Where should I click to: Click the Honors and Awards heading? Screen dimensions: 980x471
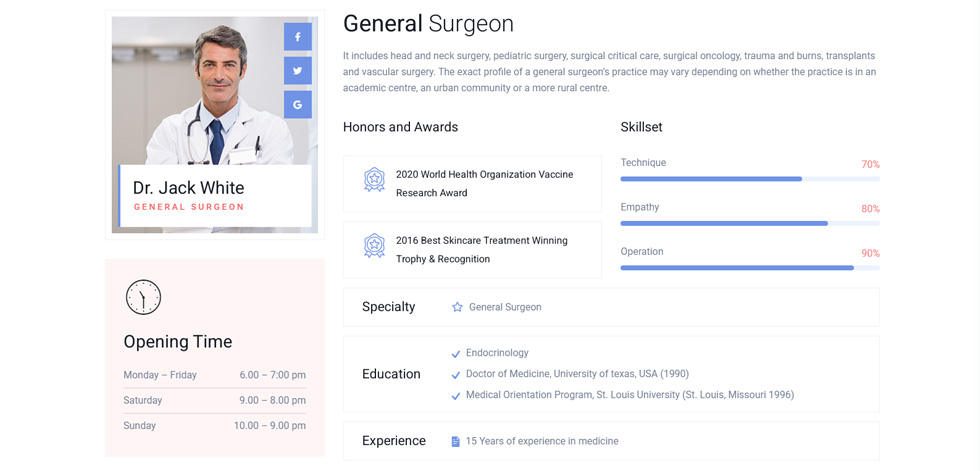coord(401,127)
